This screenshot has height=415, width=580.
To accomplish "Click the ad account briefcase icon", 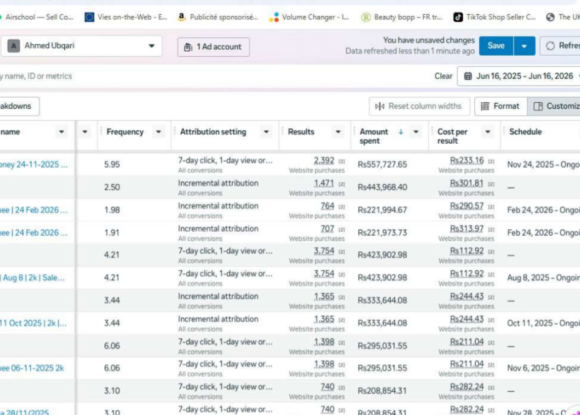I will pos(188,47).
